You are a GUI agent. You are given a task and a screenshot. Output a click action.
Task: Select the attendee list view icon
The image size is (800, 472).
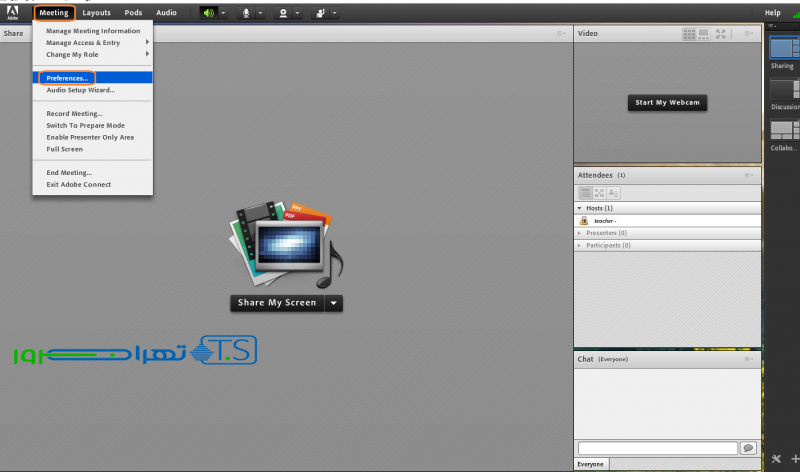click(586, 192)
